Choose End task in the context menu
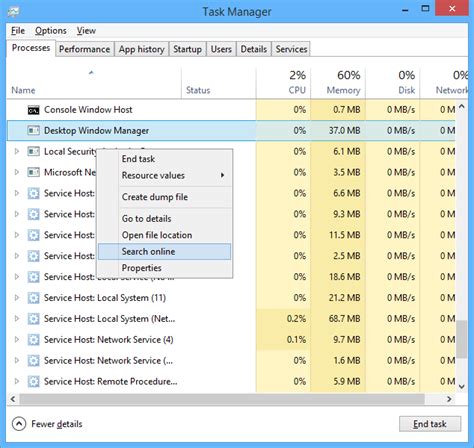The height and width of the screenshot is (448, 474). (x=165, y=159)
